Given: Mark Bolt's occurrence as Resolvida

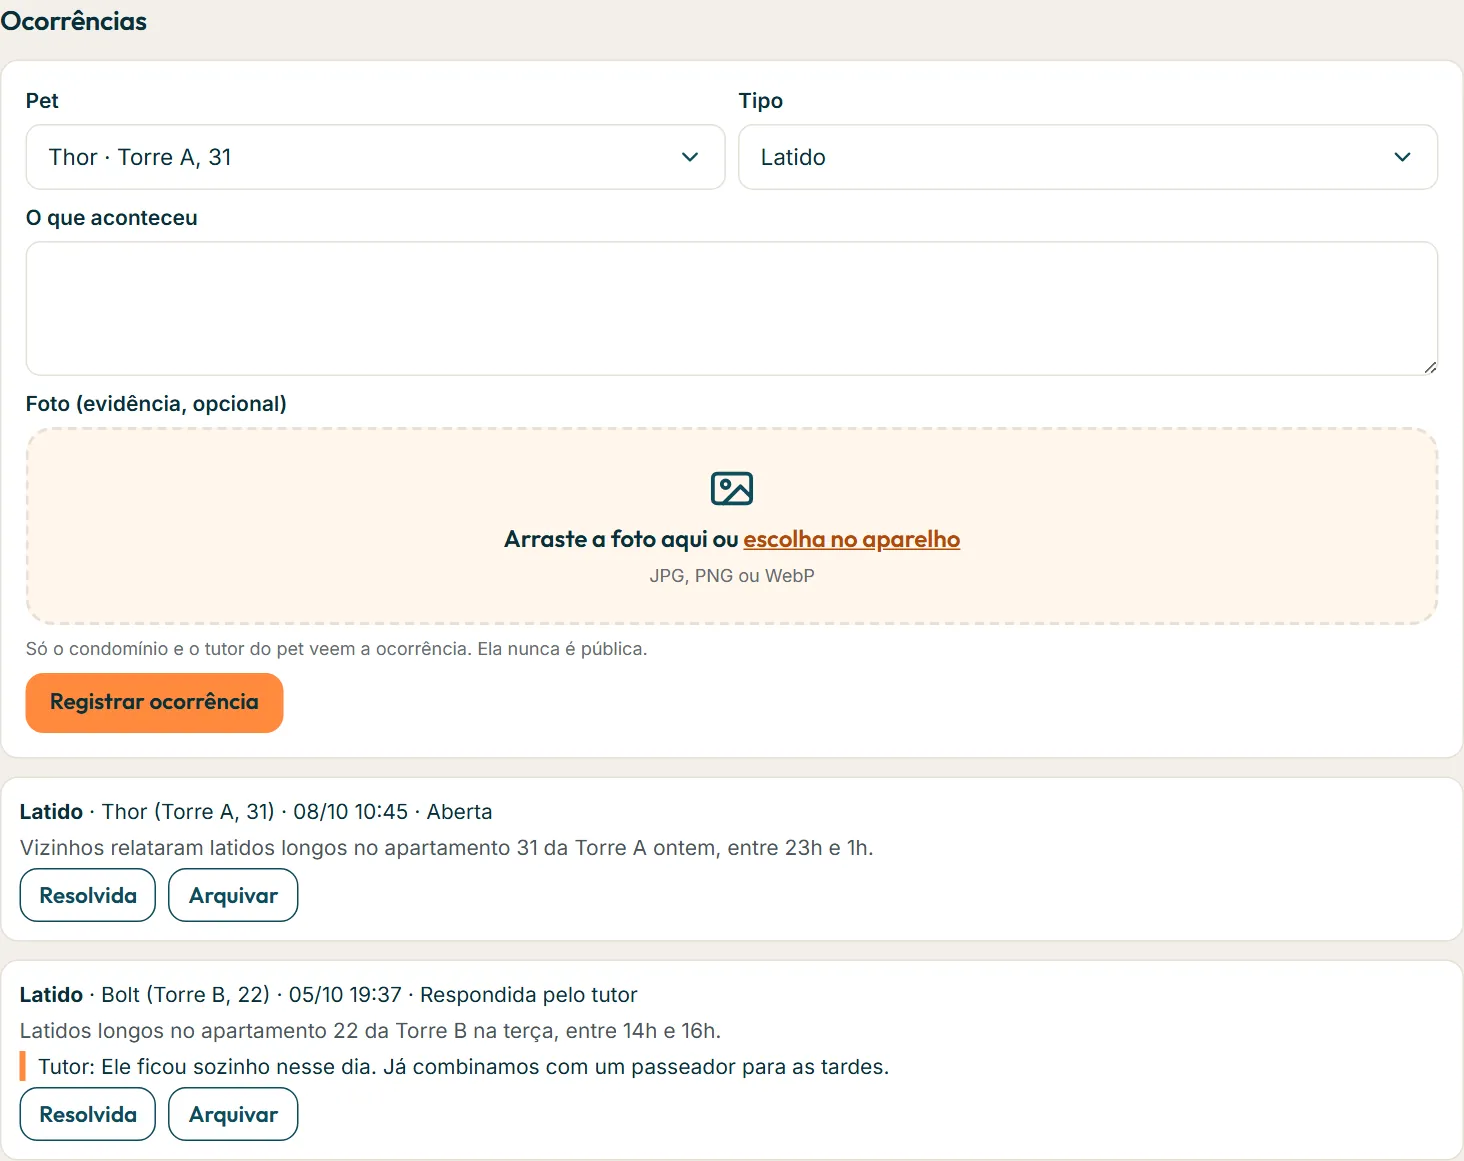Looking at the screenshot, I should (88, 1114).
